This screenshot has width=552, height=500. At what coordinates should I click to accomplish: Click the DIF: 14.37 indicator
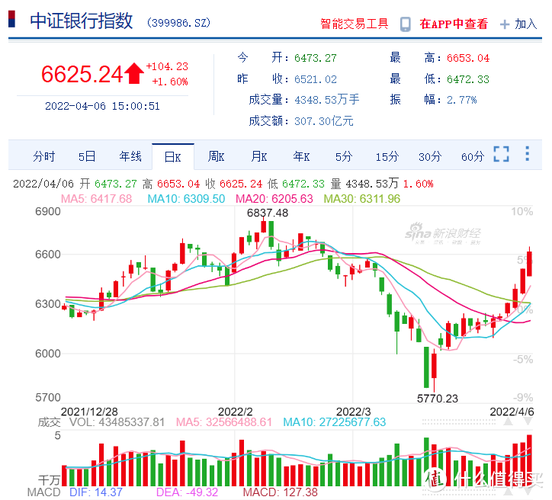click(96, 492)
